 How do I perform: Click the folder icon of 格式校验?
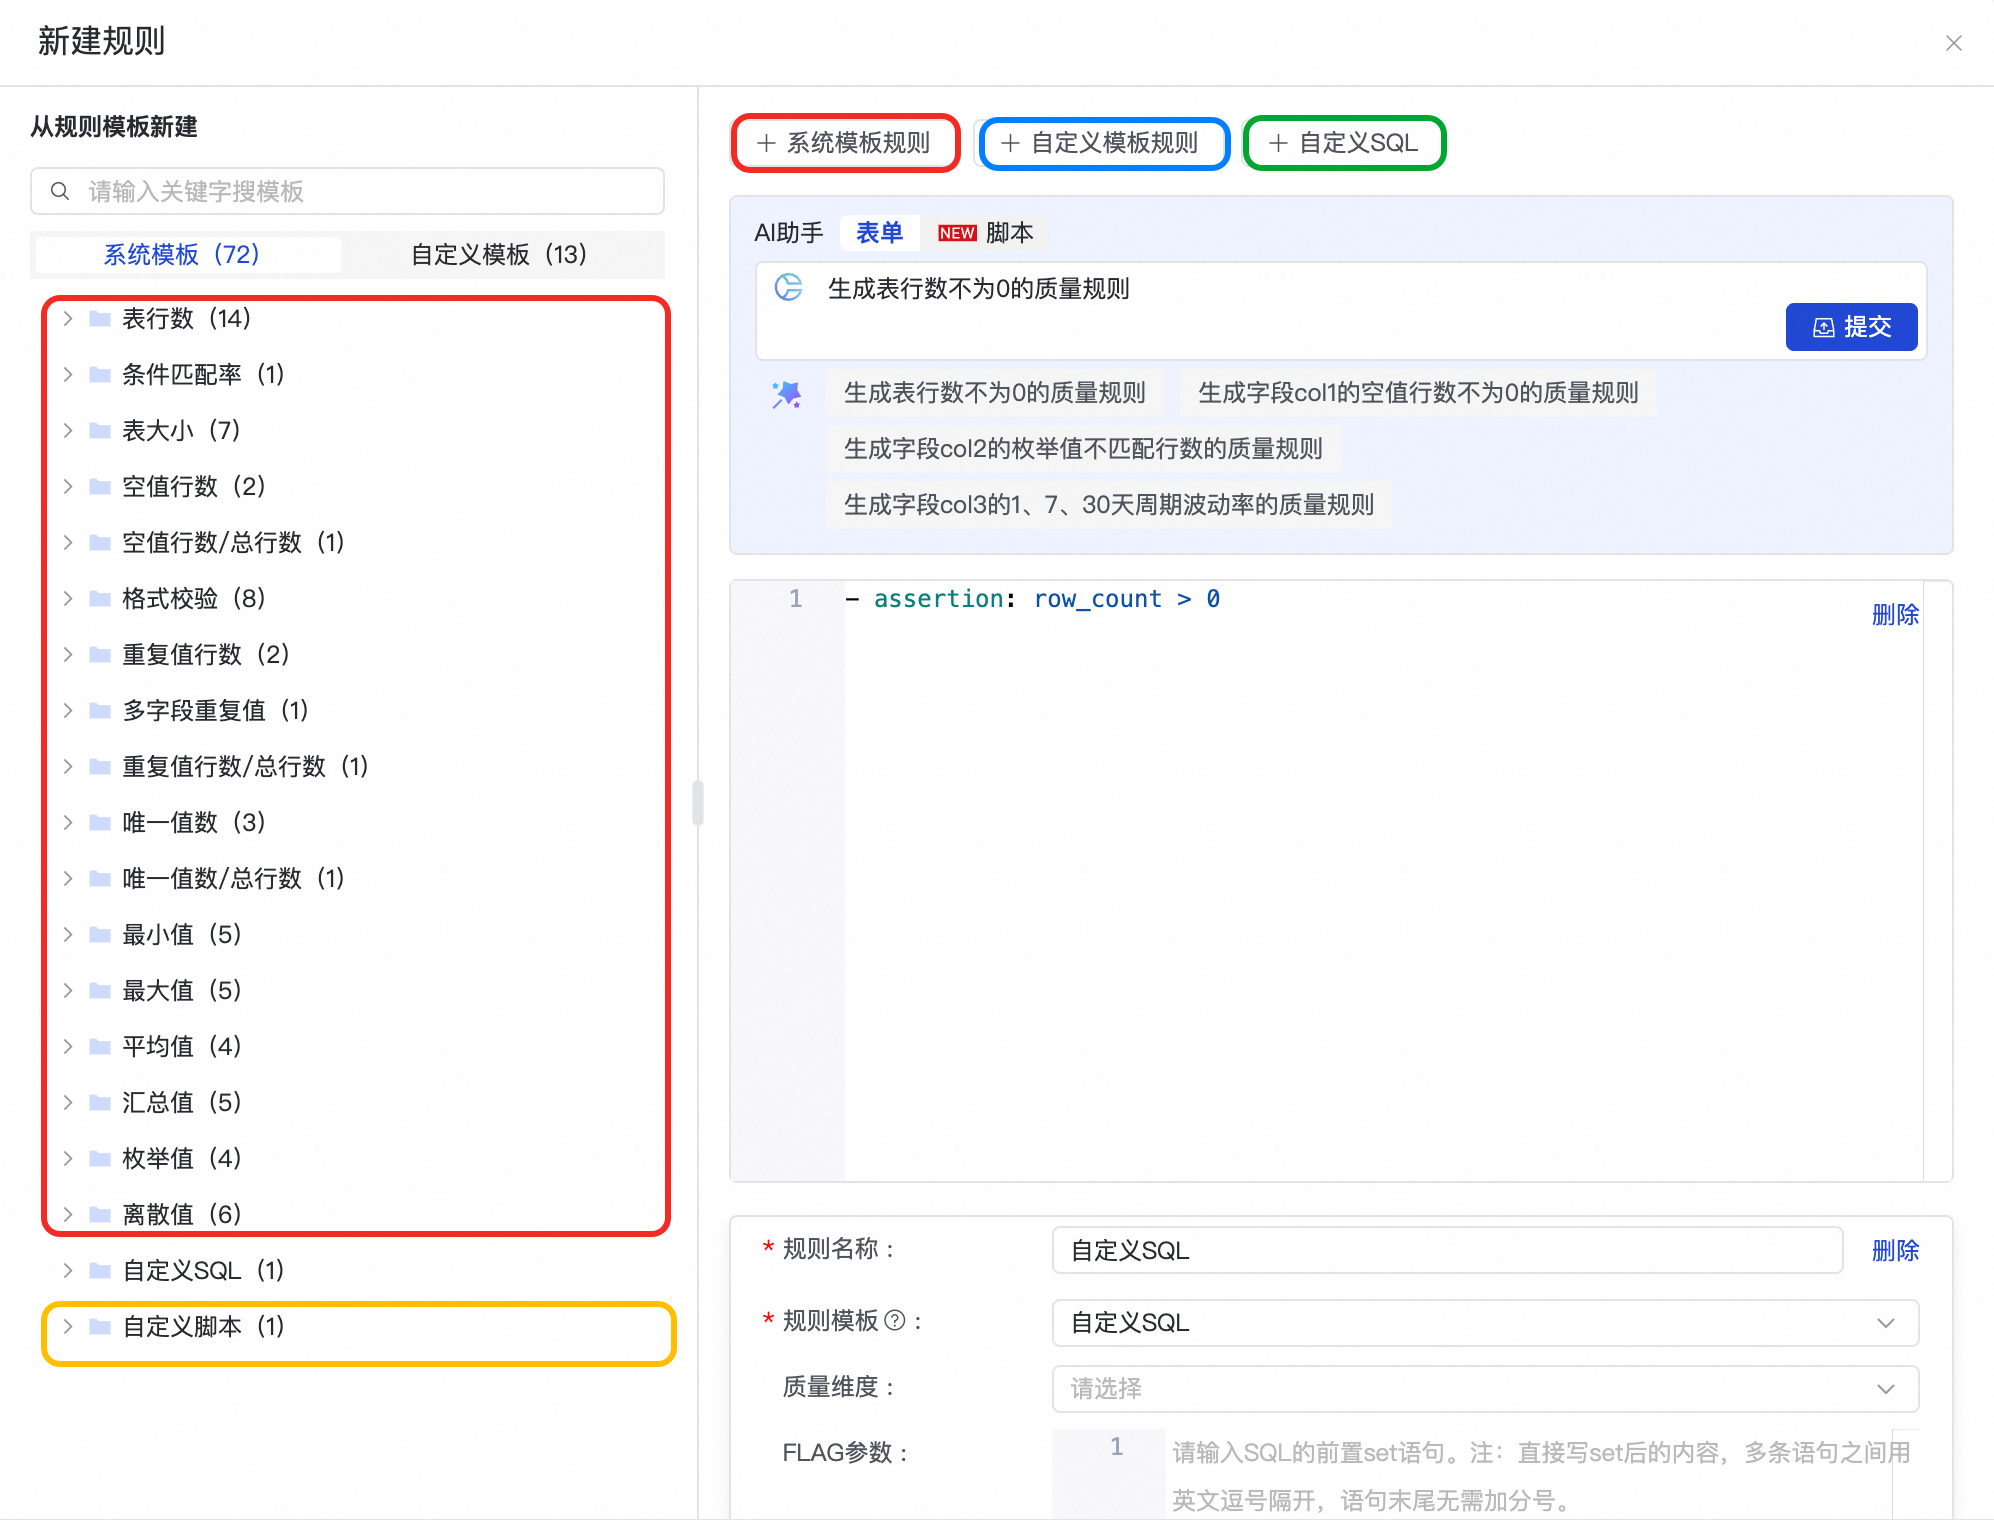100,598
